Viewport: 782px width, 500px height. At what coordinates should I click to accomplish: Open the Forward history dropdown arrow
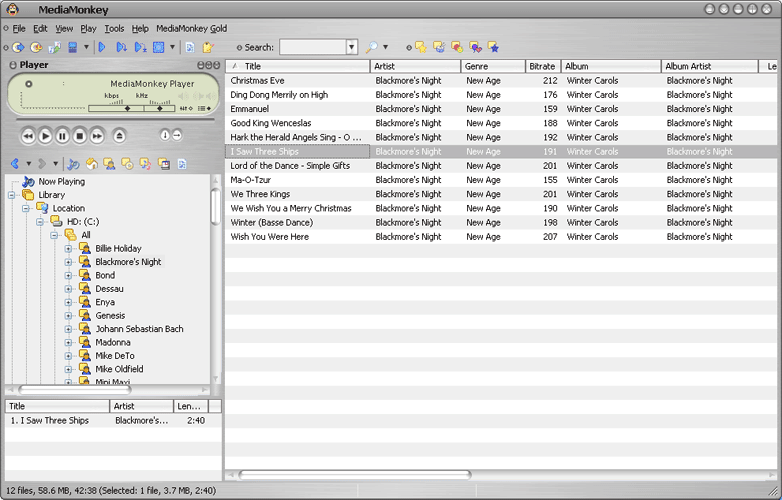click(x=55, y=164)
